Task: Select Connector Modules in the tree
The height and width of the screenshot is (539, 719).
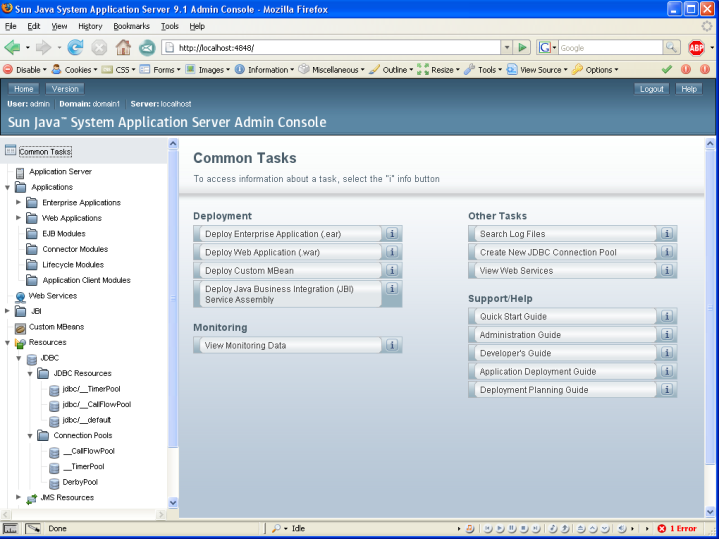Action: tap(75, 249)
